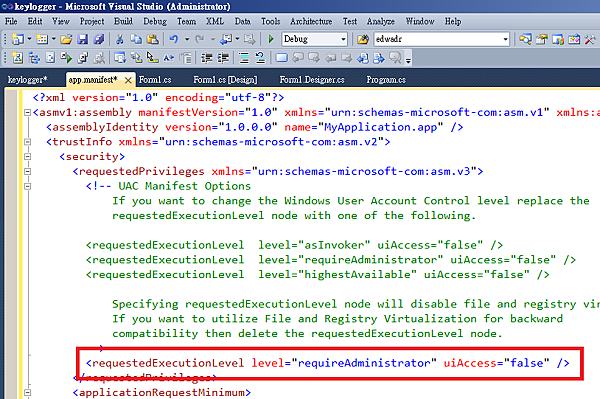Click the Decrease Indent icon
600x399 pixels.
207,58
